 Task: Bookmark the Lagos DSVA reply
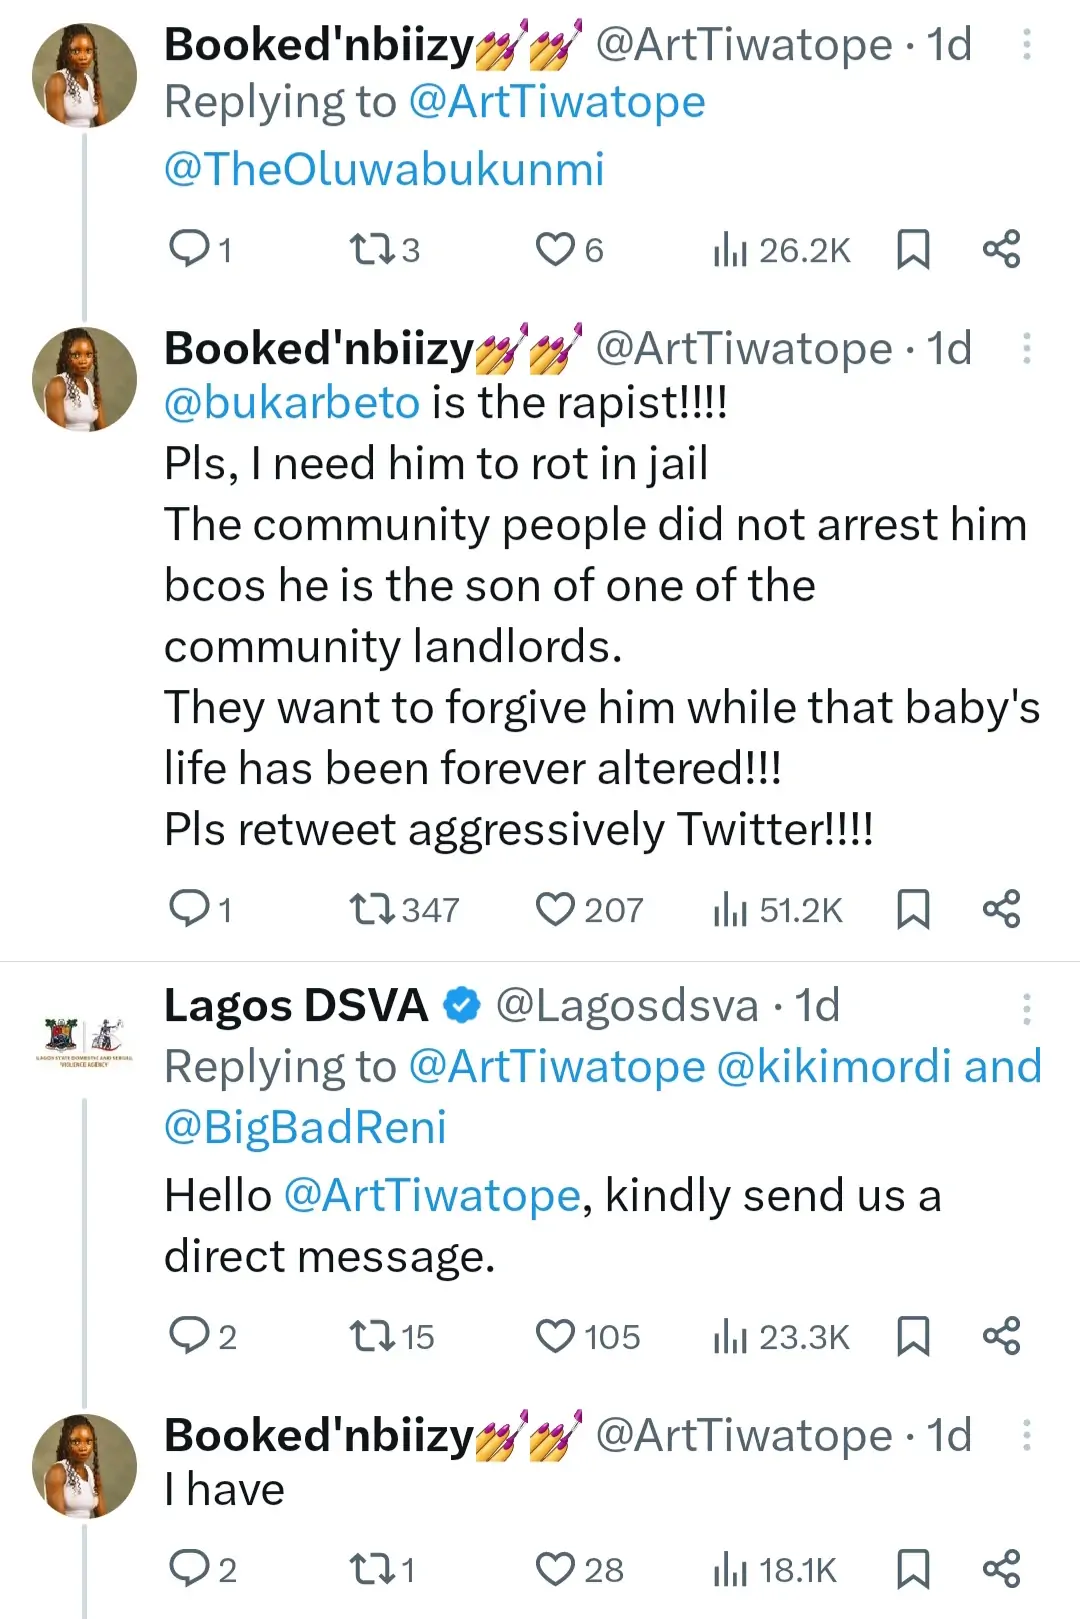coord(913,1336)
